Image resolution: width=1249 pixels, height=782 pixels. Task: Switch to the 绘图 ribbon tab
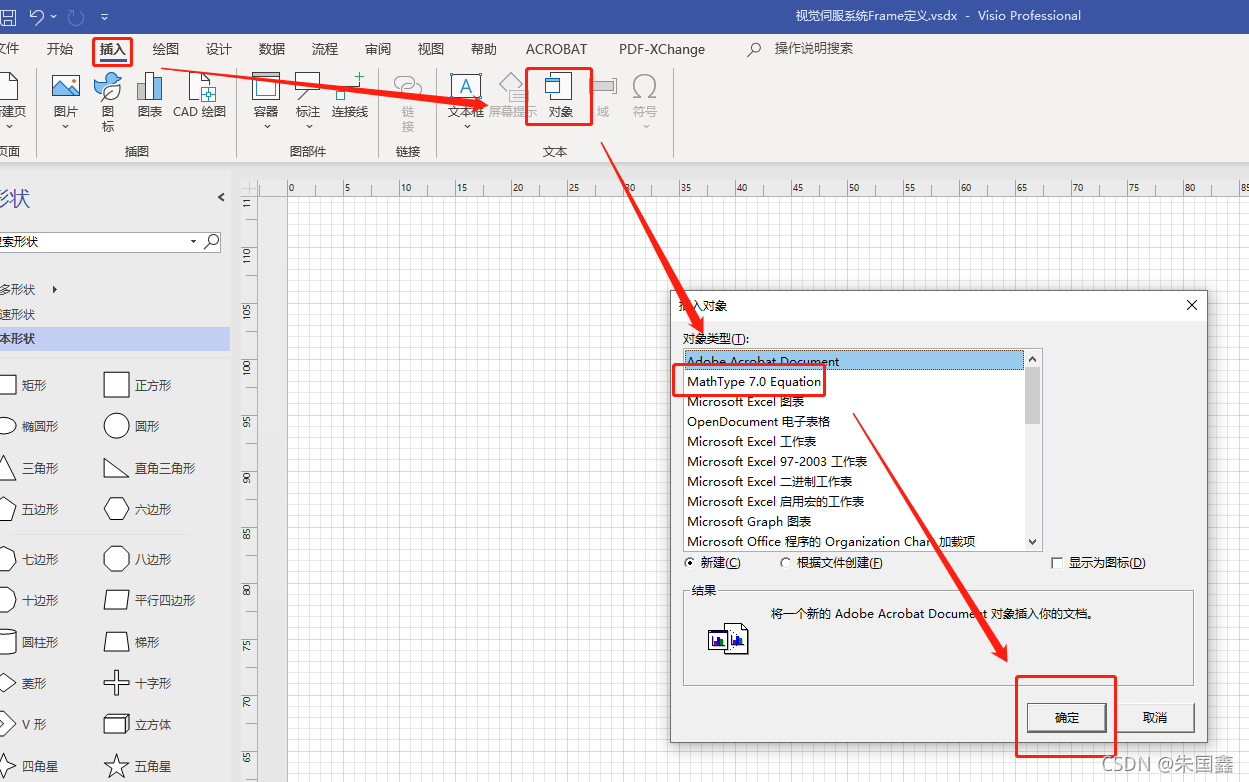tap(166, 49)
